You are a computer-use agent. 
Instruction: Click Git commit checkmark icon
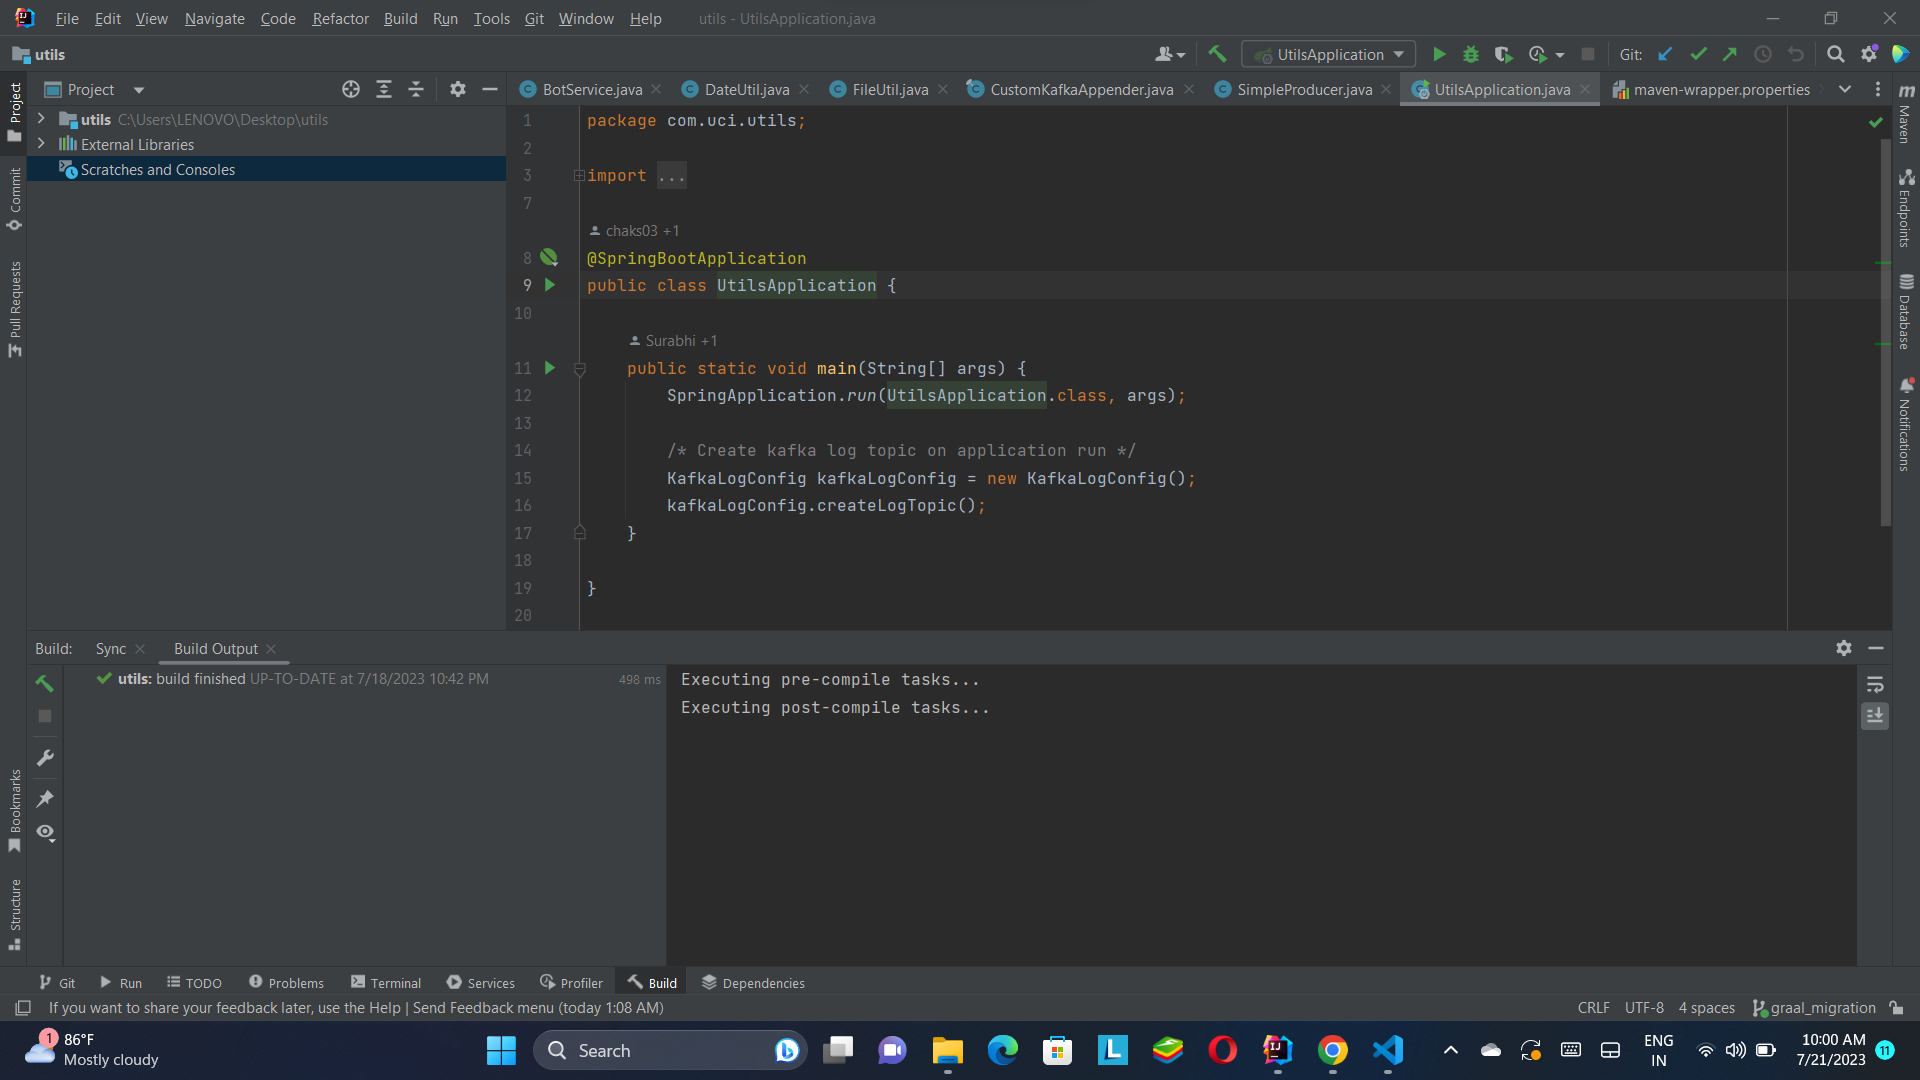(x=1698, y=55)
